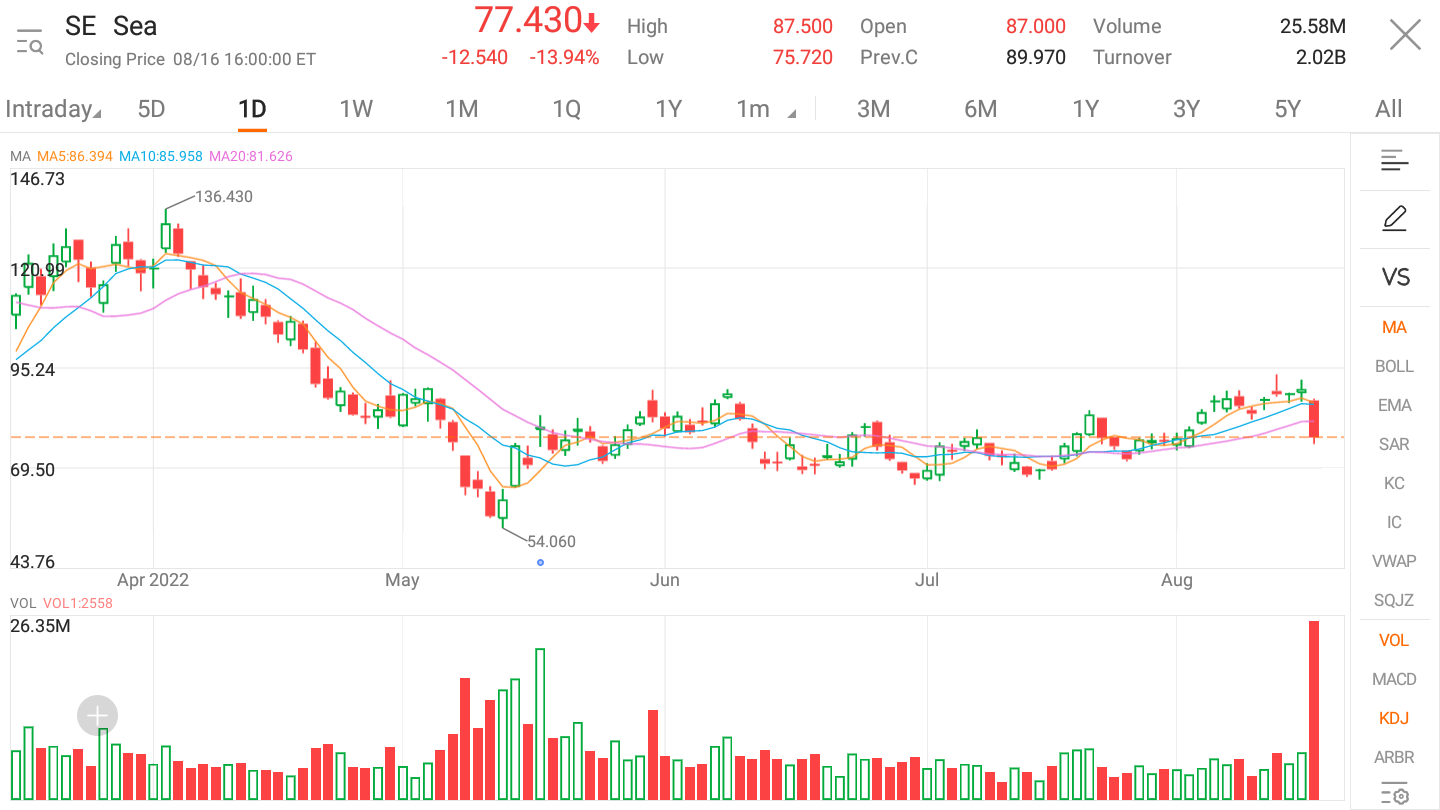This screenshot has width=1440, height=810.
Task: Expand the Intraday dropdown
Action: click(53, 109)
